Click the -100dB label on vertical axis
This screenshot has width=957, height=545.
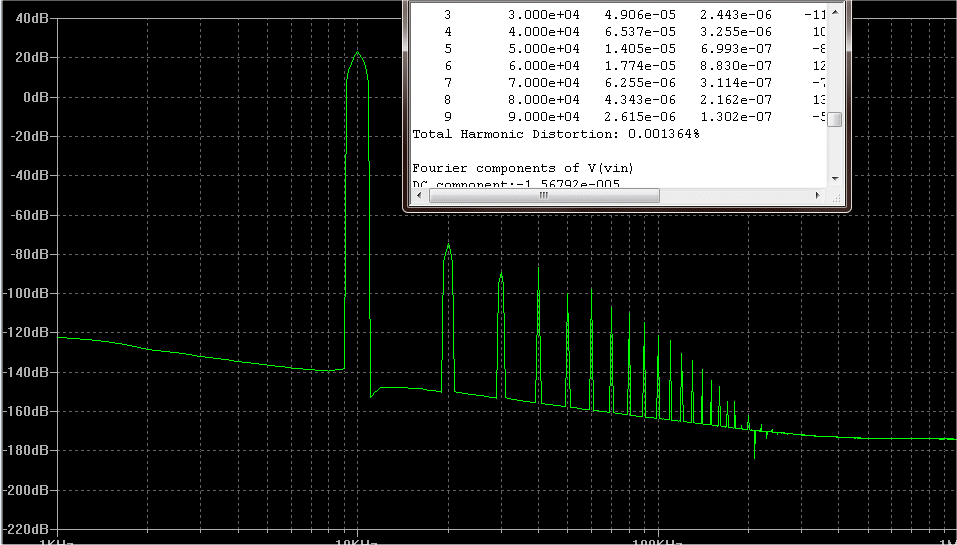24,294
